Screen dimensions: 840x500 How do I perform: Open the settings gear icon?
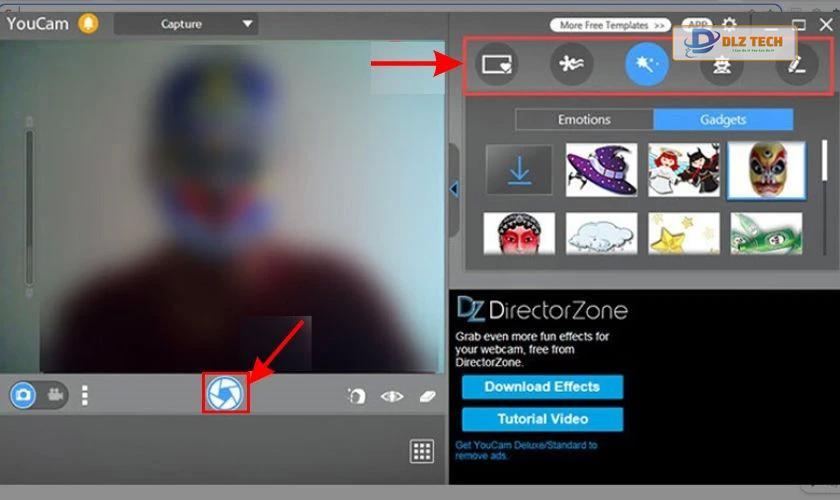pyautogui.click(x=729, y=24)
